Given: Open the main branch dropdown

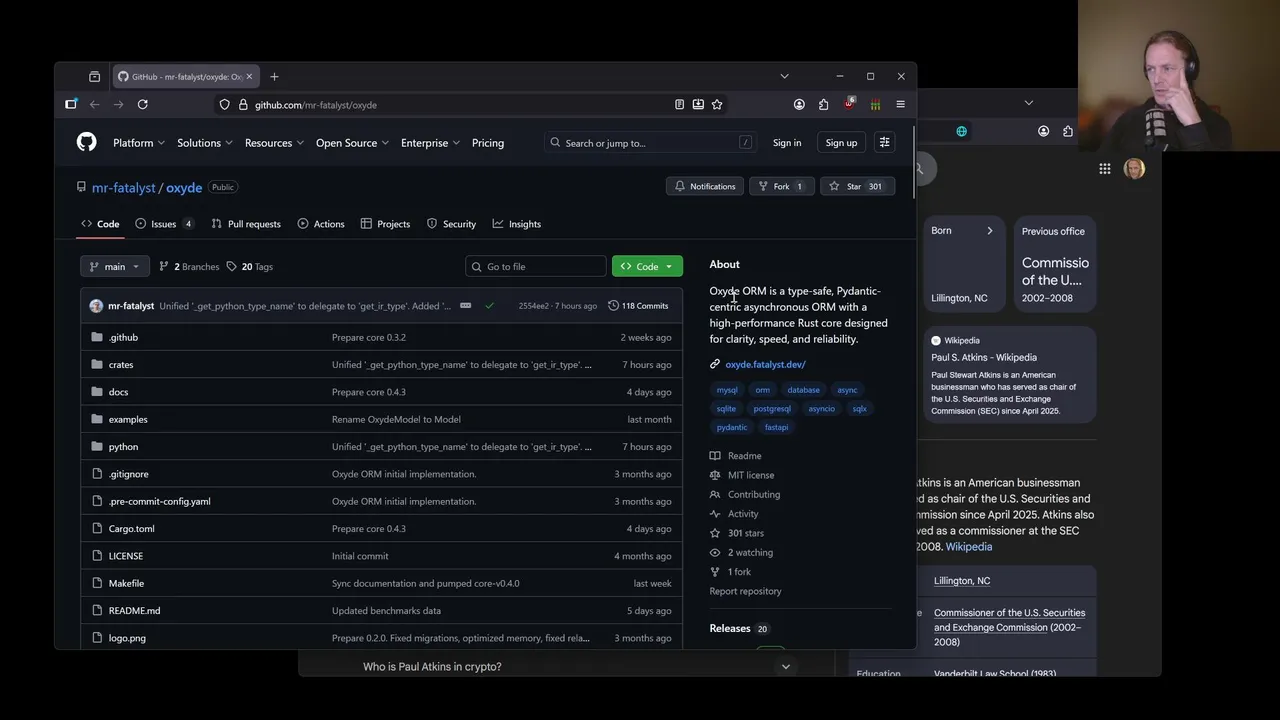Looking at the screenshot, I should pyautogui.click(x=115, y=266).
